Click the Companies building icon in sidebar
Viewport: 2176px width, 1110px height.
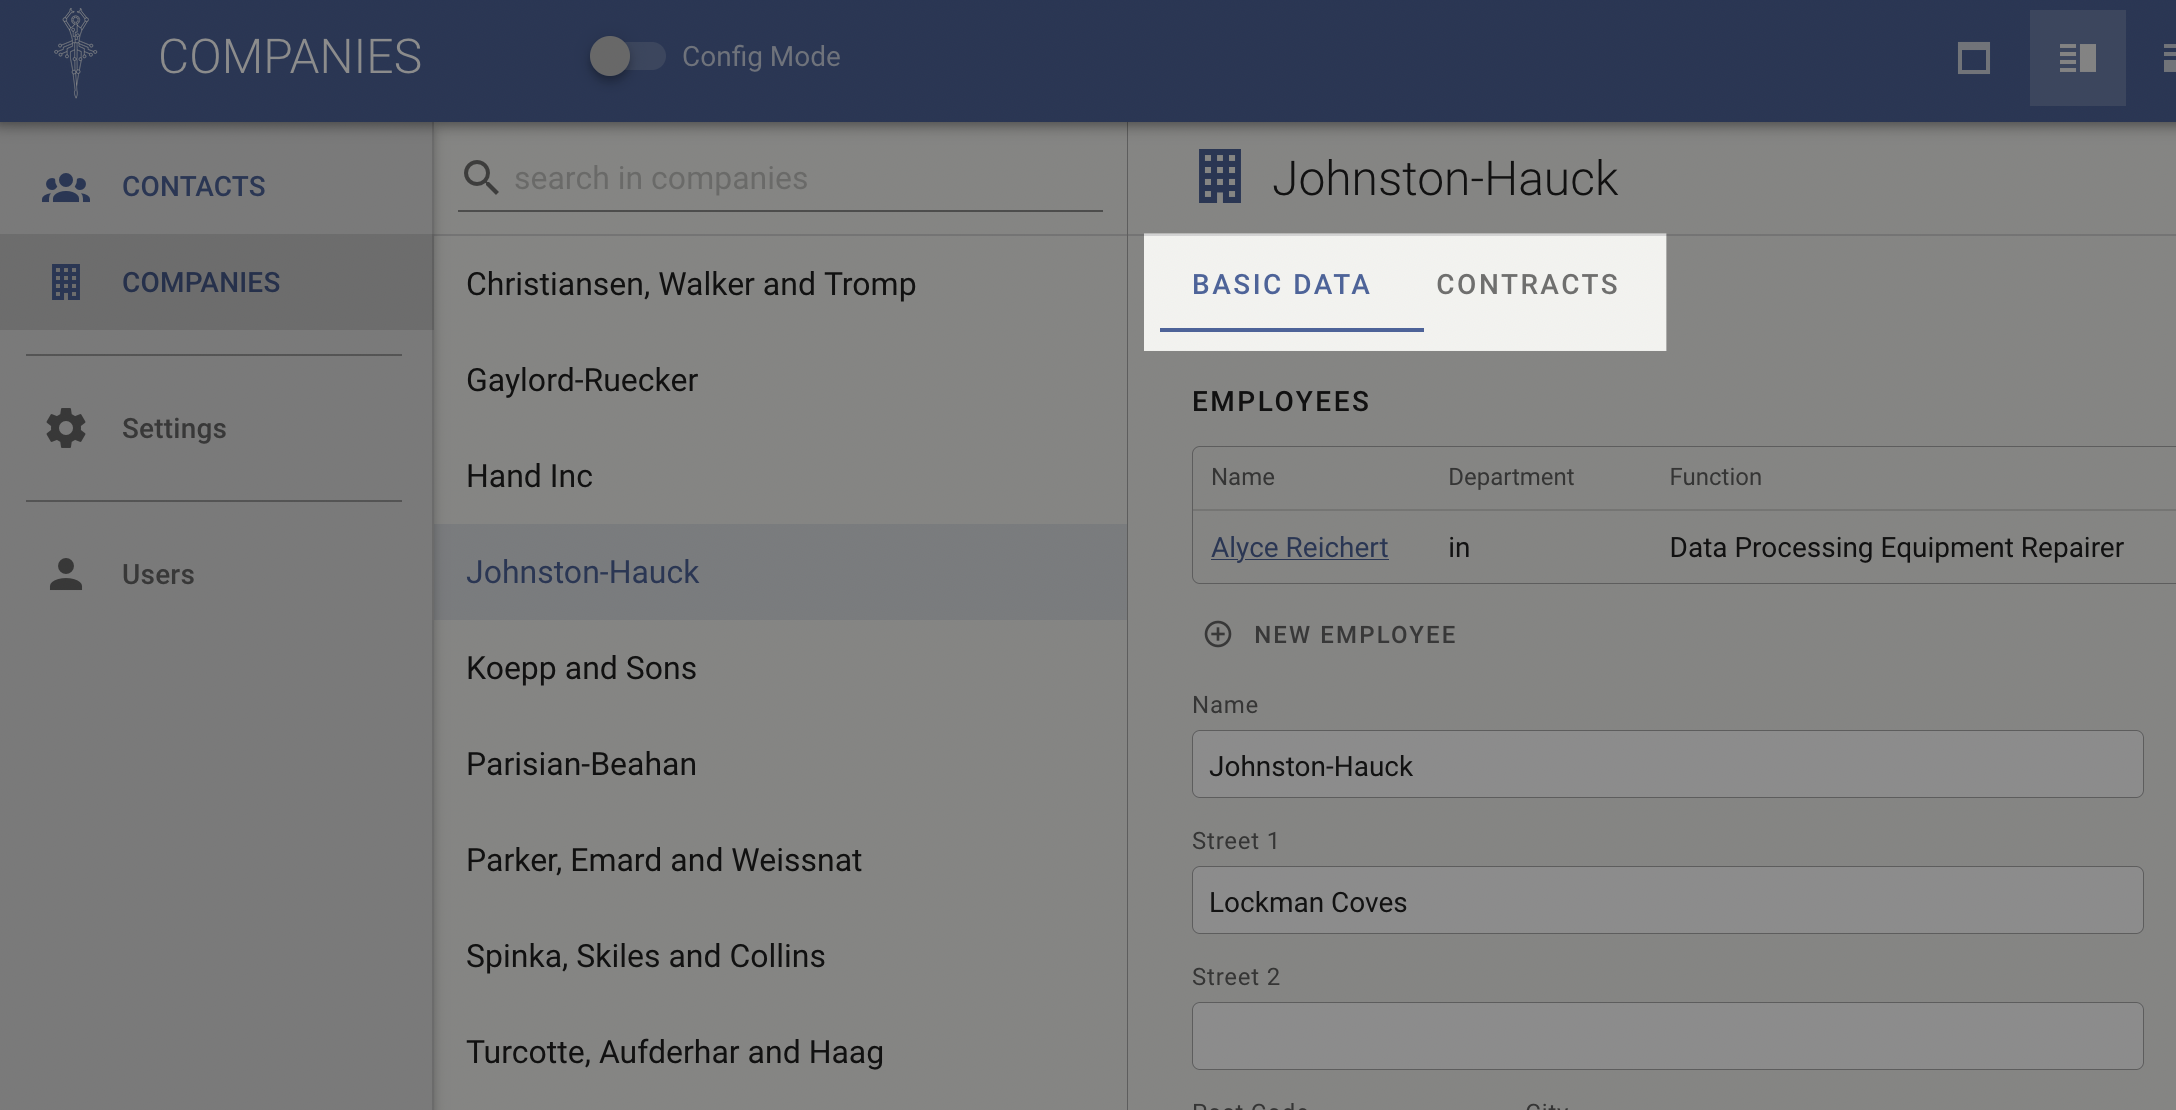[66, 282]
